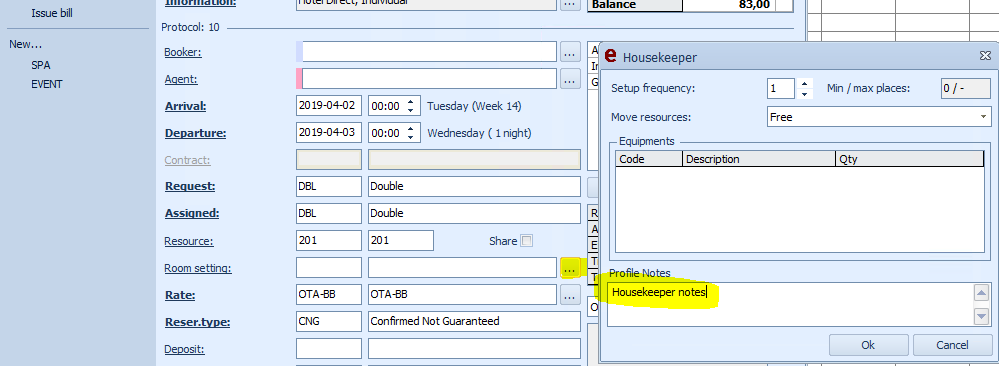Open the Rate label link

180,295
